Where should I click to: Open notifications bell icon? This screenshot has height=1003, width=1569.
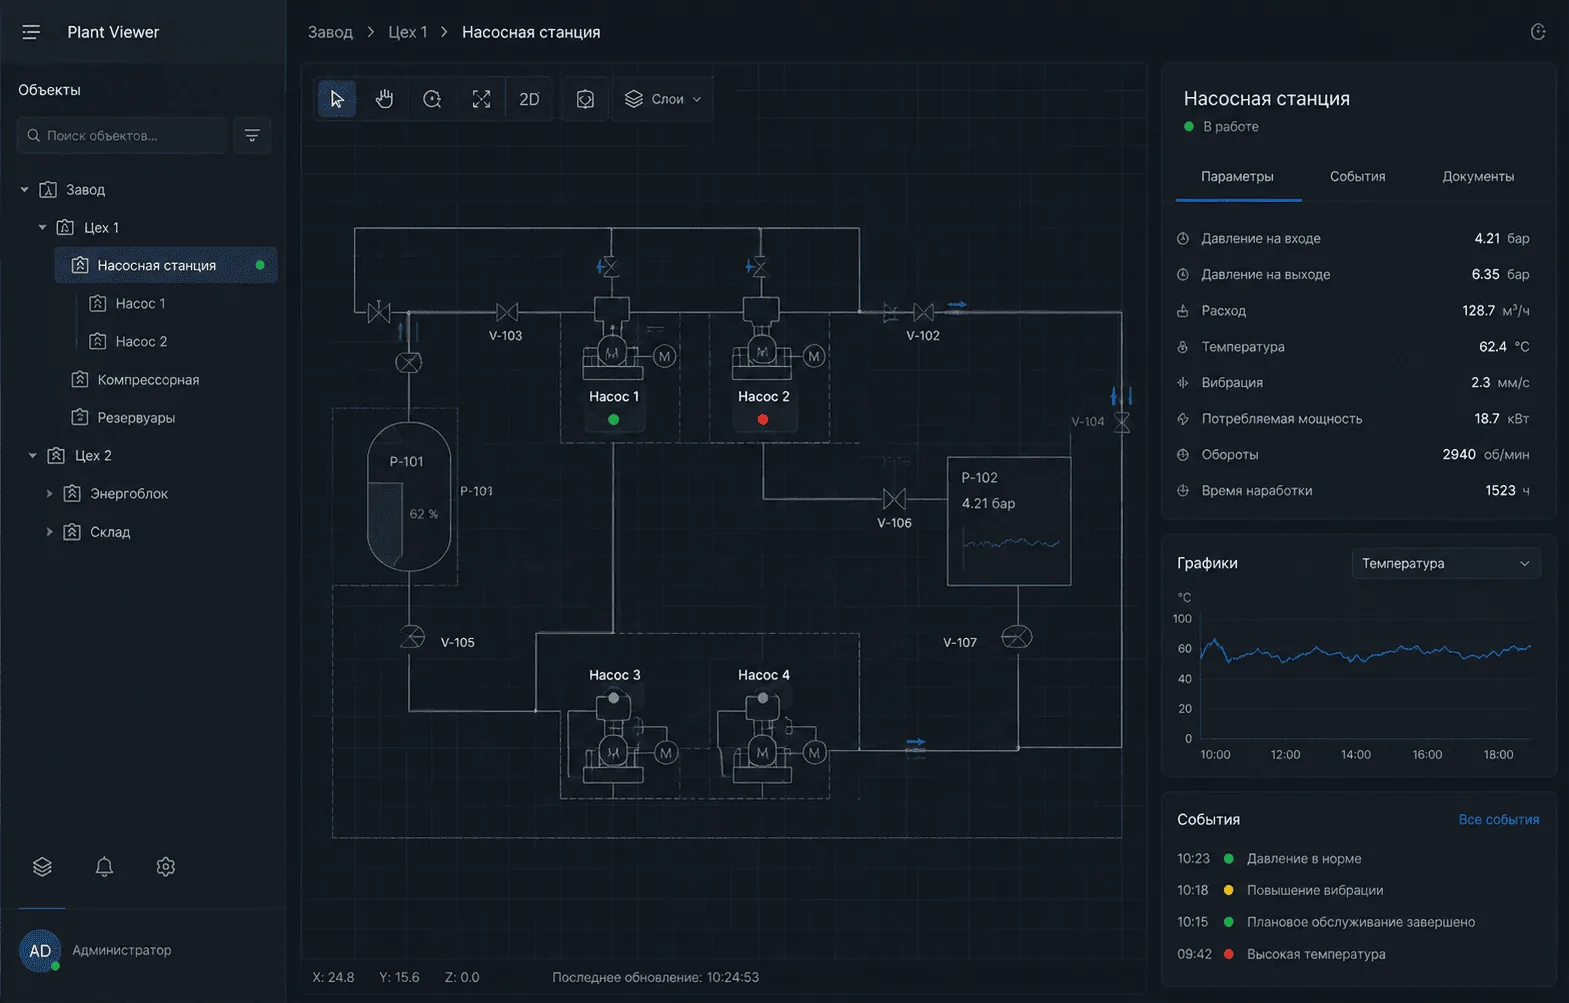[x=104, y=867]
